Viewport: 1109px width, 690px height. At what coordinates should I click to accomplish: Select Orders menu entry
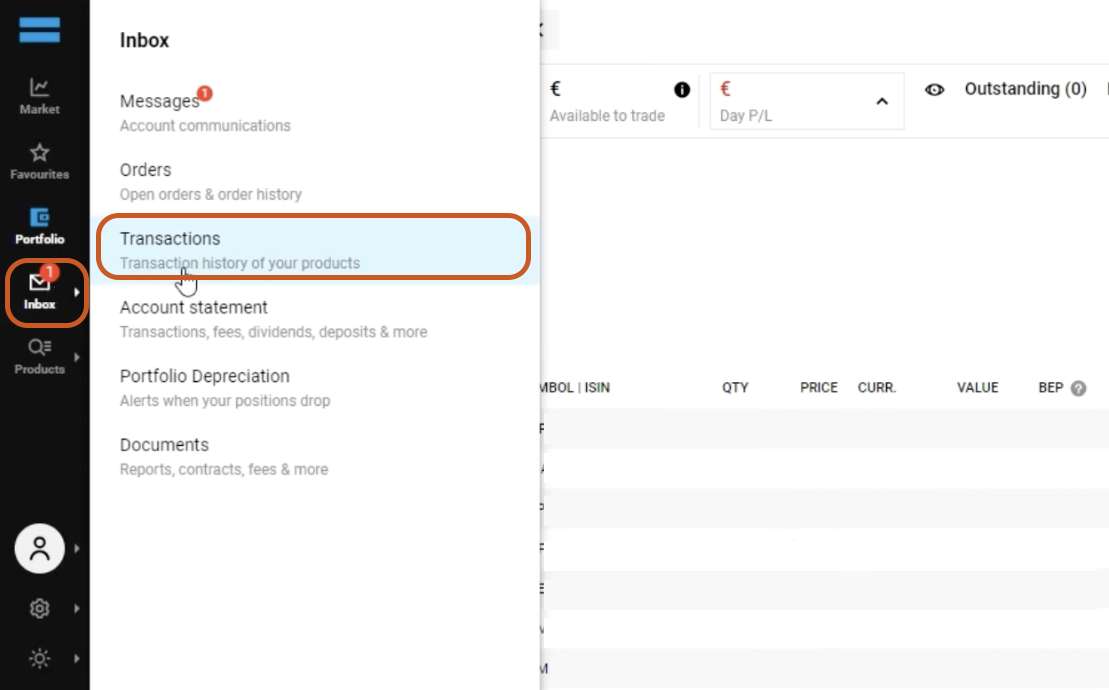146,170
